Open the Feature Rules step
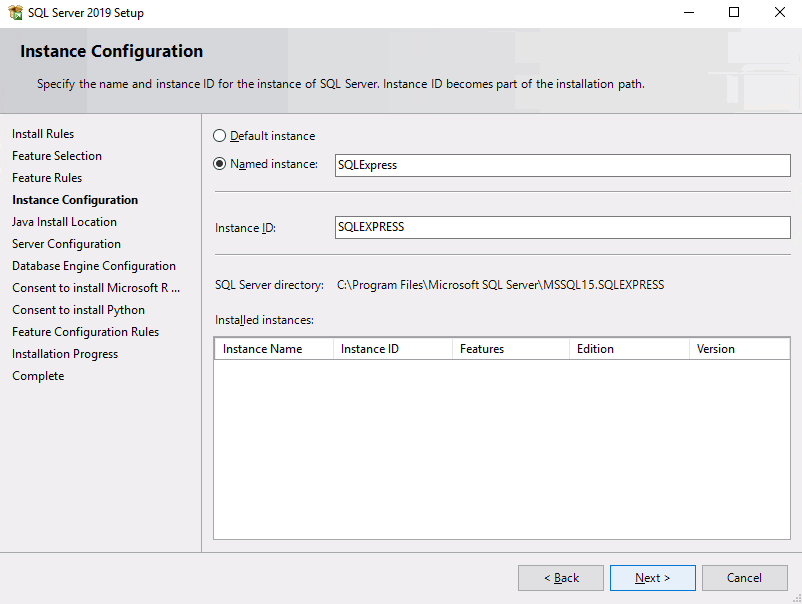802x604 pixels. point(47,178)
